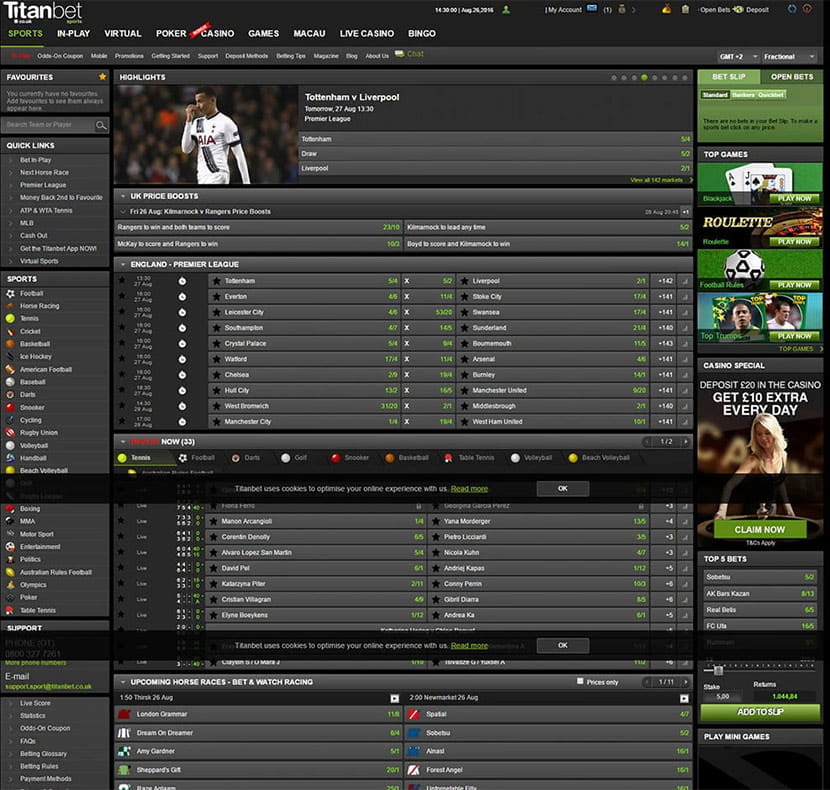The image size is (830, 790).
Task: Tick the Prices only checkbox
Action: pyautogui.click(x=580, y=681)
